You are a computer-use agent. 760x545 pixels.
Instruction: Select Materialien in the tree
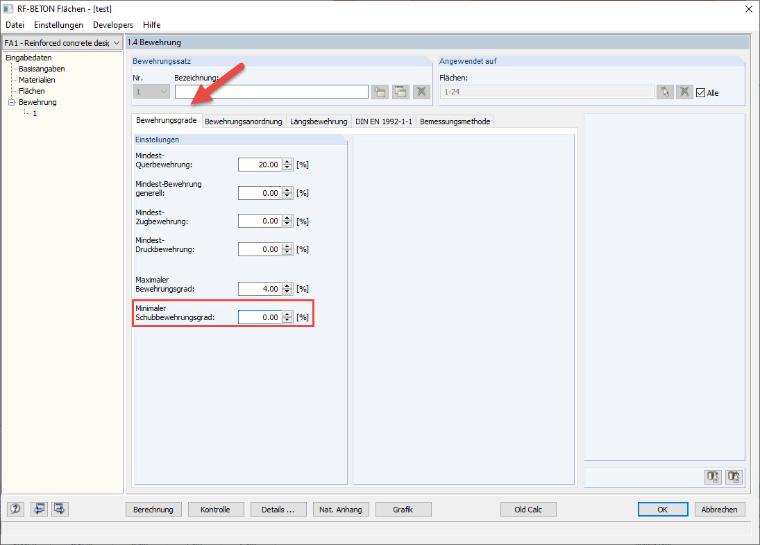37,80
